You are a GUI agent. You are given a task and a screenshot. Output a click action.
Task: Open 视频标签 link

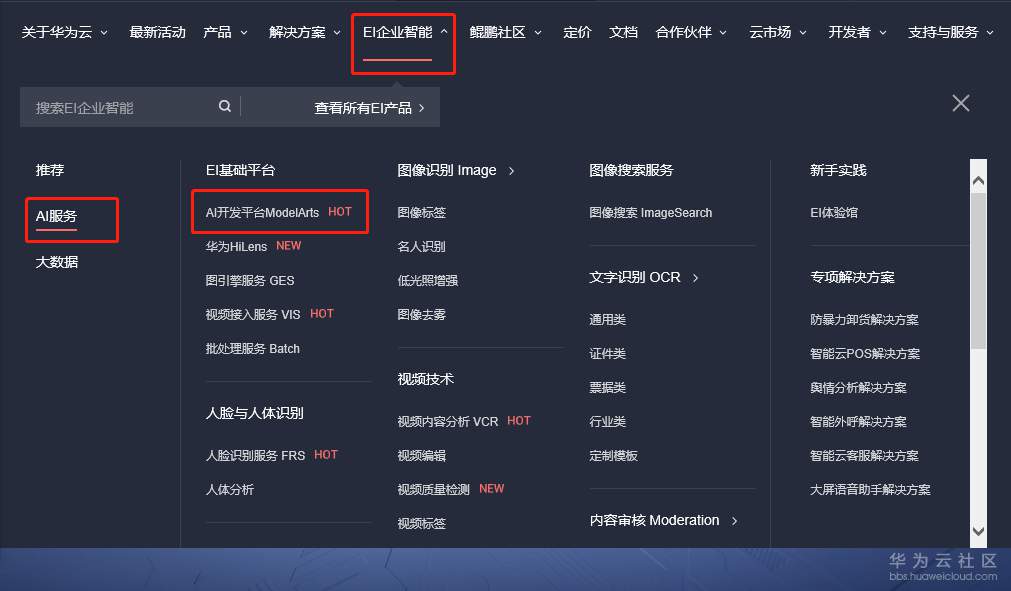[x=422, y=523]
